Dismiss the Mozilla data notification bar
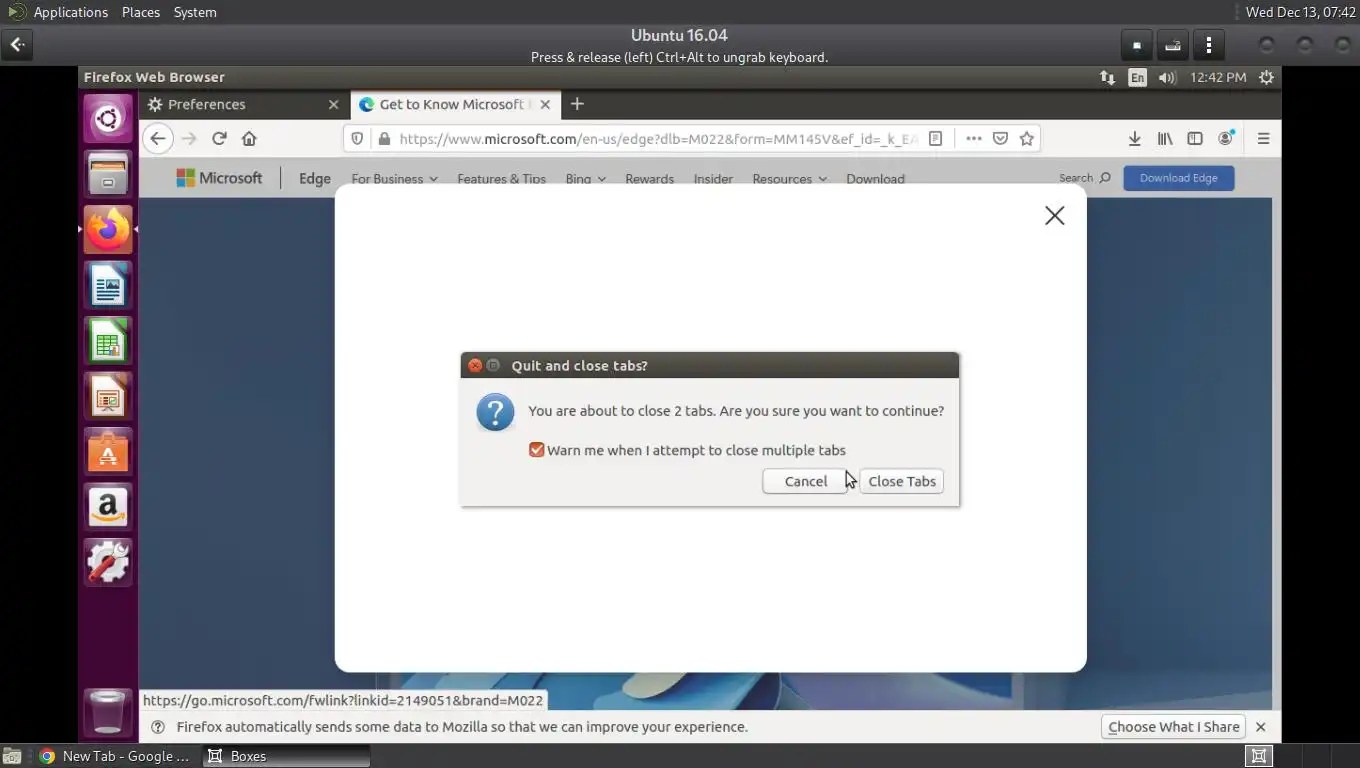The height and width of the screenshot is (768, 1360). tap(1260, 727)
